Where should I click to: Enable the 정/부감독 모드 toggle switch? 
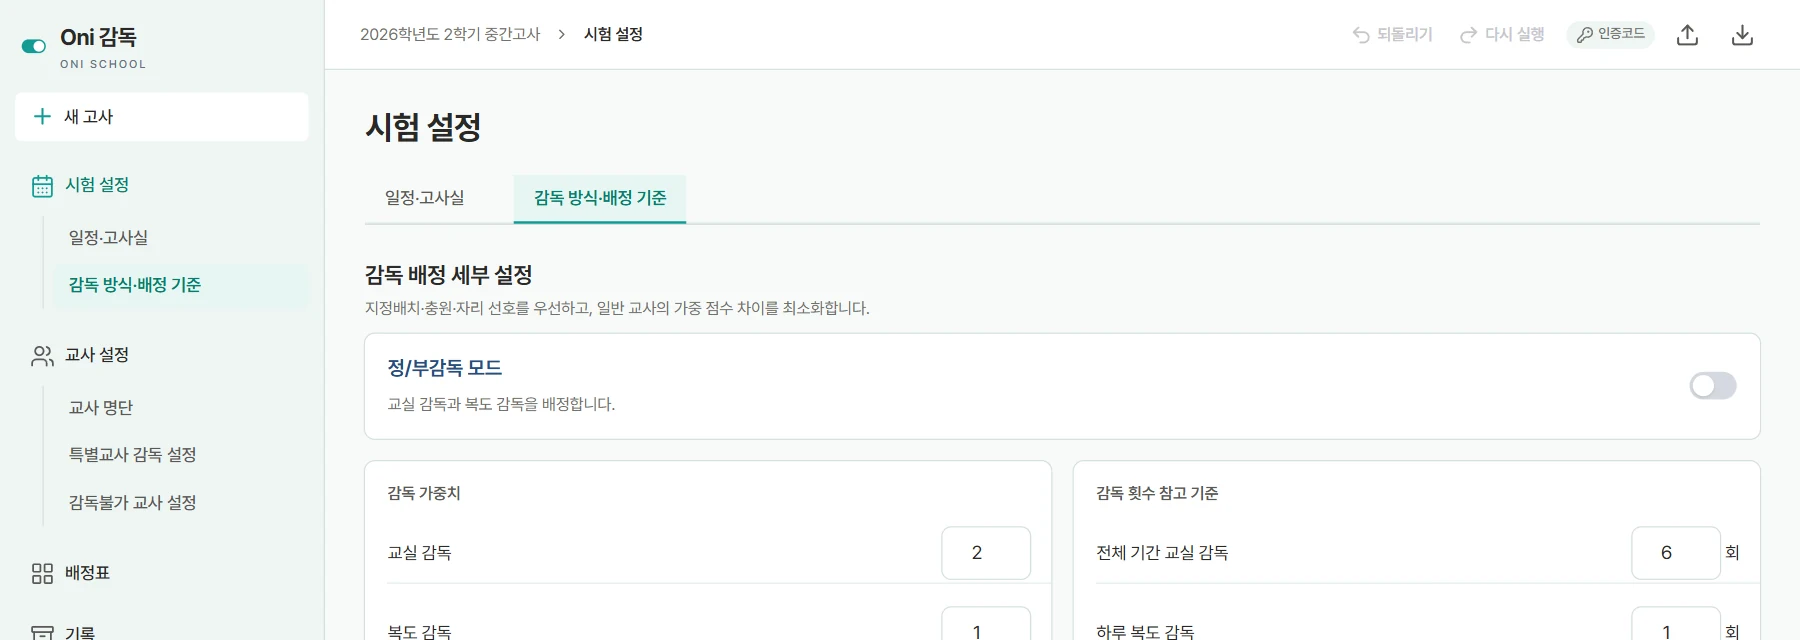[1713, 386]
